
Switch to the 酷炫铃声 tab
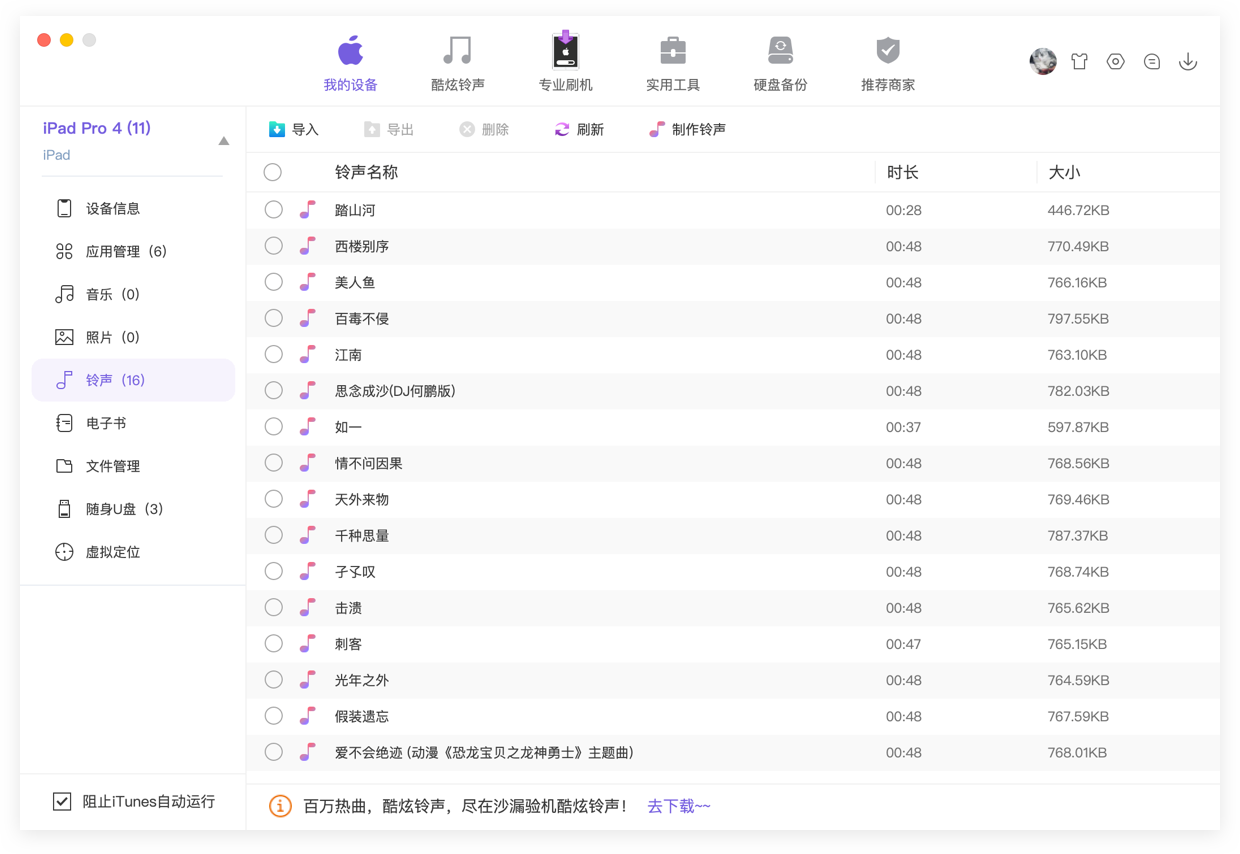[x=458, y=63]
